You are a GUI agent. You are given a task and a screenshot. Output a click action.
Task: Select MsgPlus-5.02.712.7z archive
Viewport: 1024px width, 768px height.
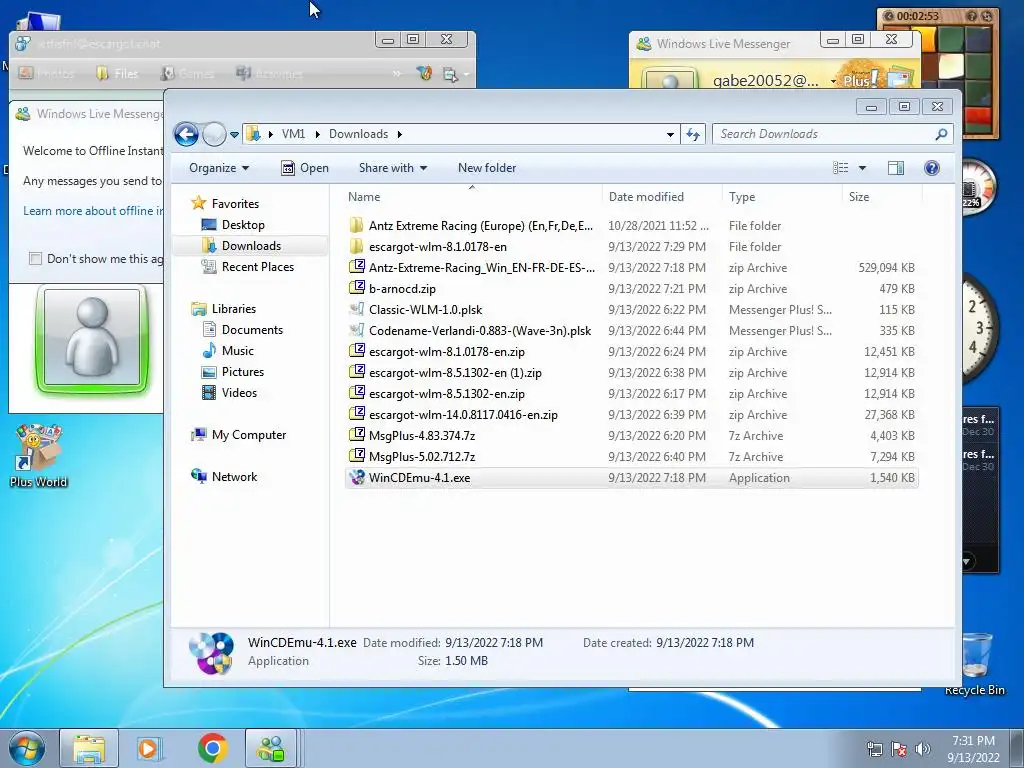click(632, 456)
